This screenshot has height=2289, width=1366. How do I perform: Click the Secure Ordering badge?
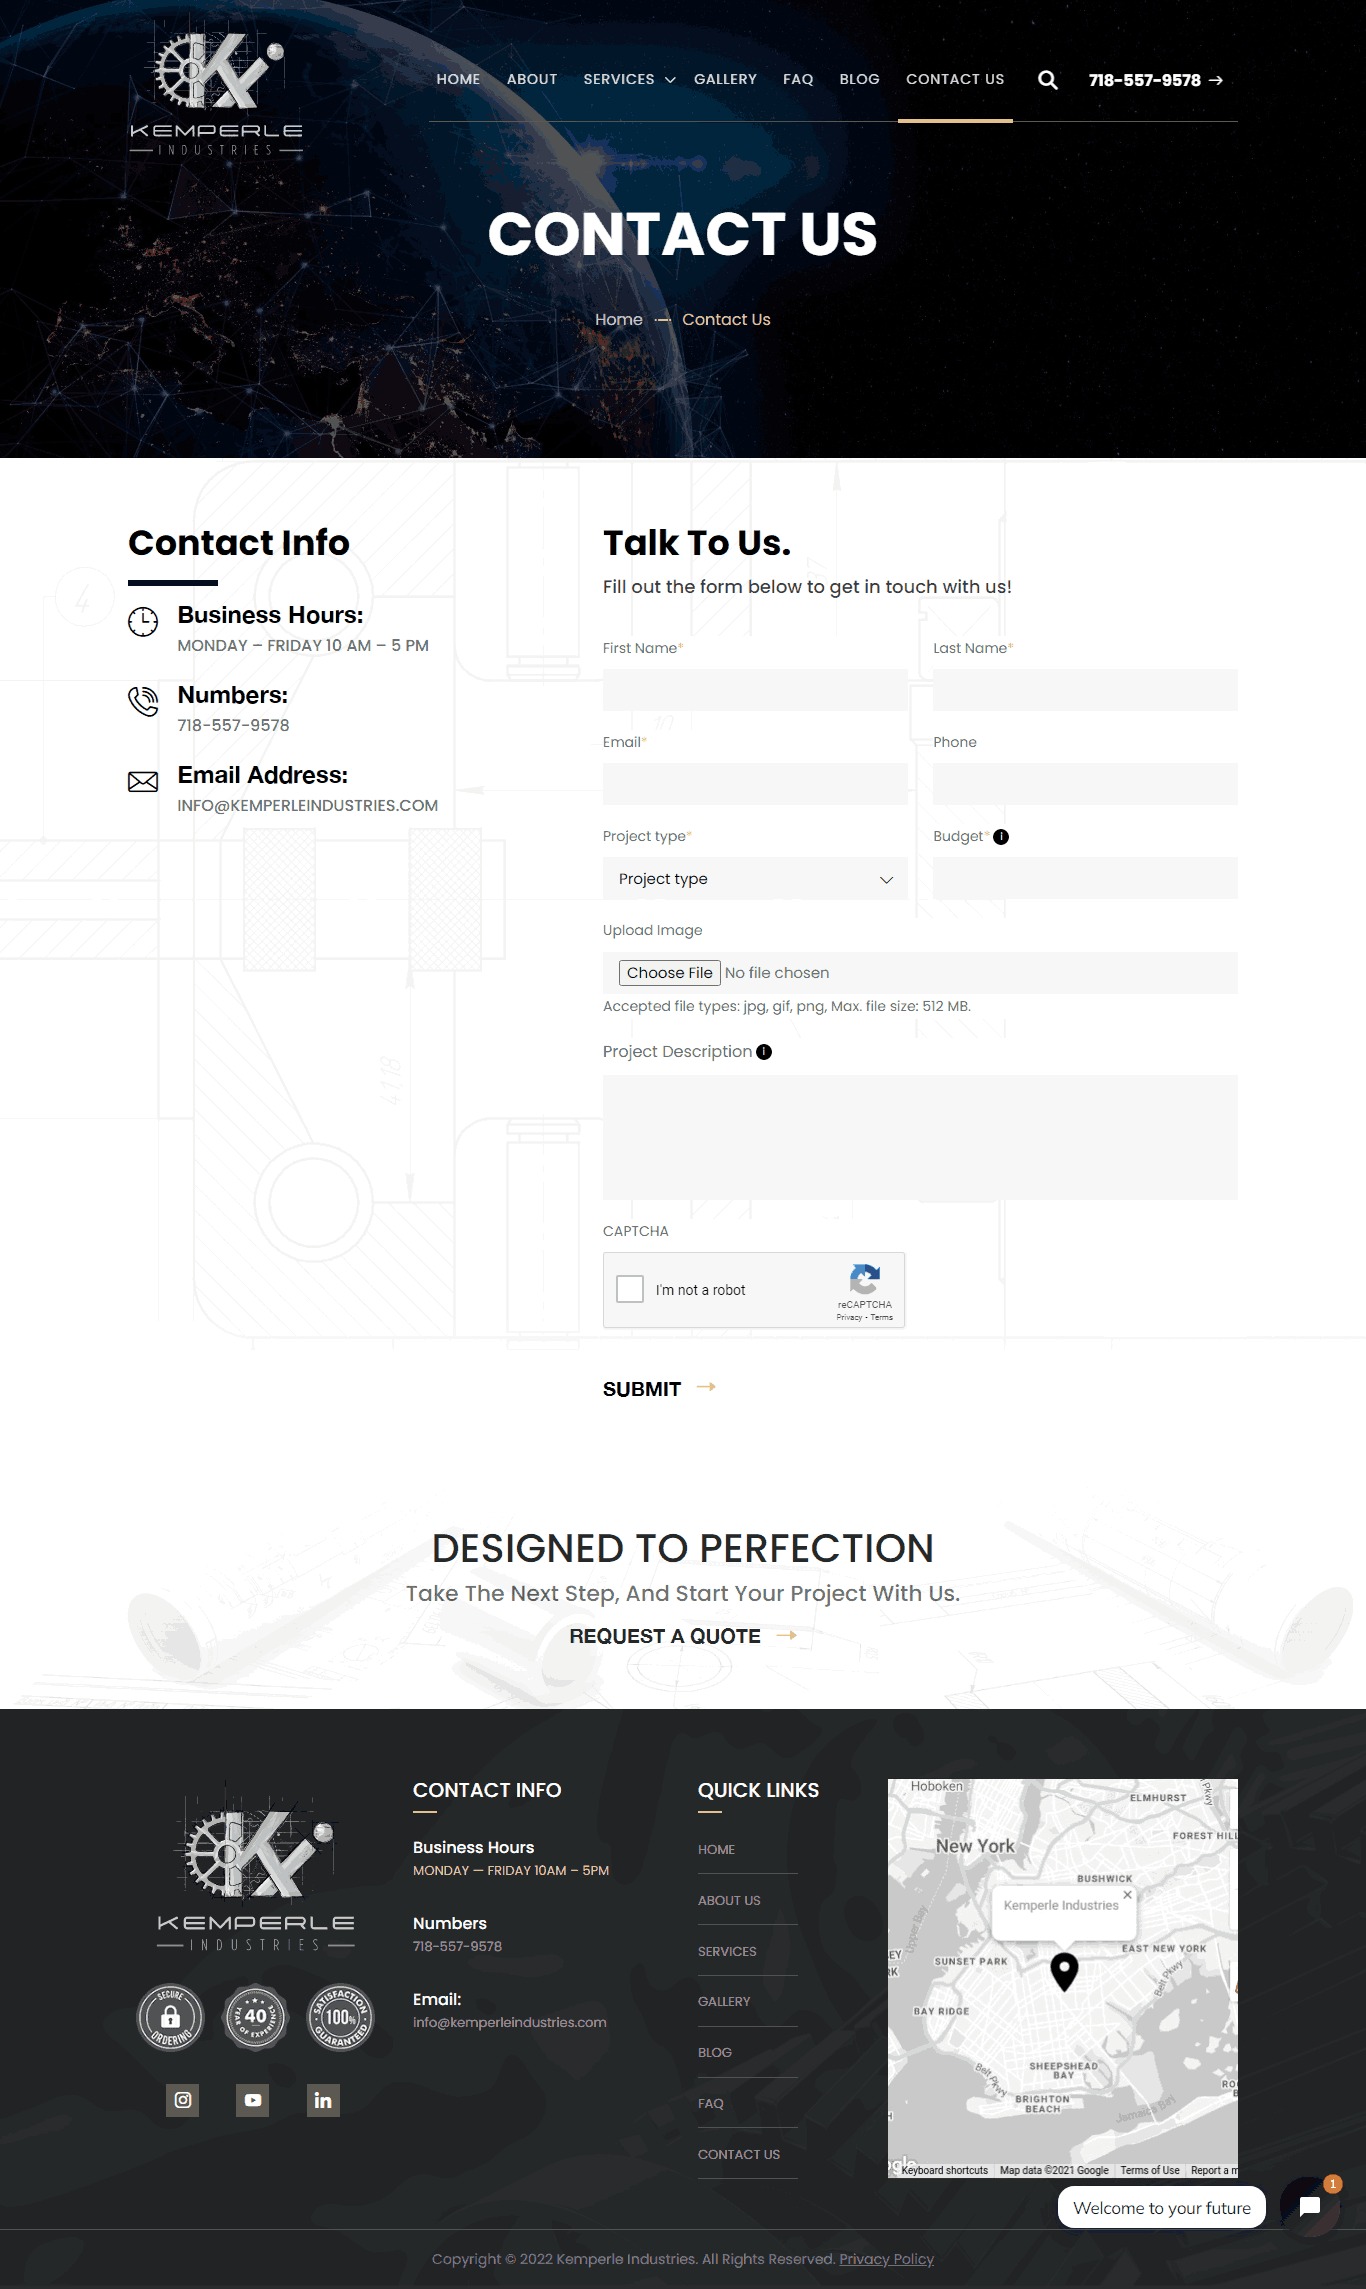(170, 2018)
